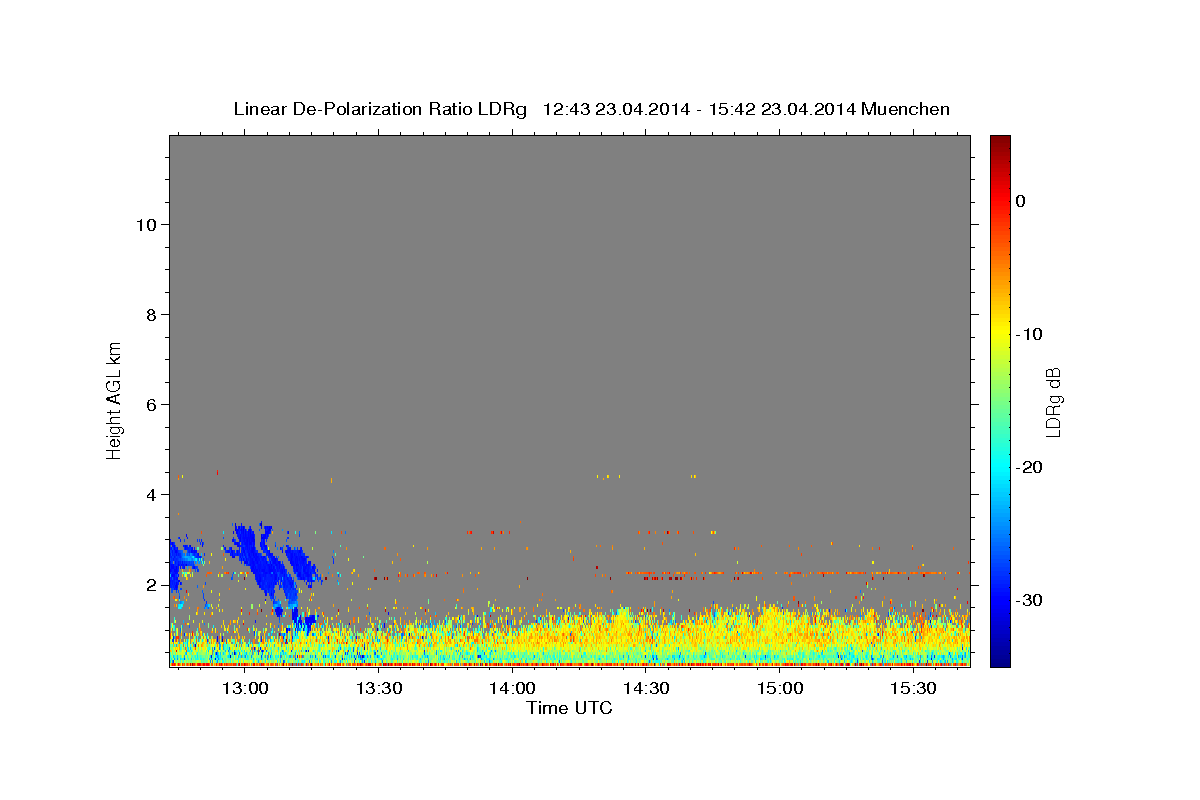Click the yellow boundary-layer region near 15:00
This screenshot has width=1200, height=800.
[780, 630]
